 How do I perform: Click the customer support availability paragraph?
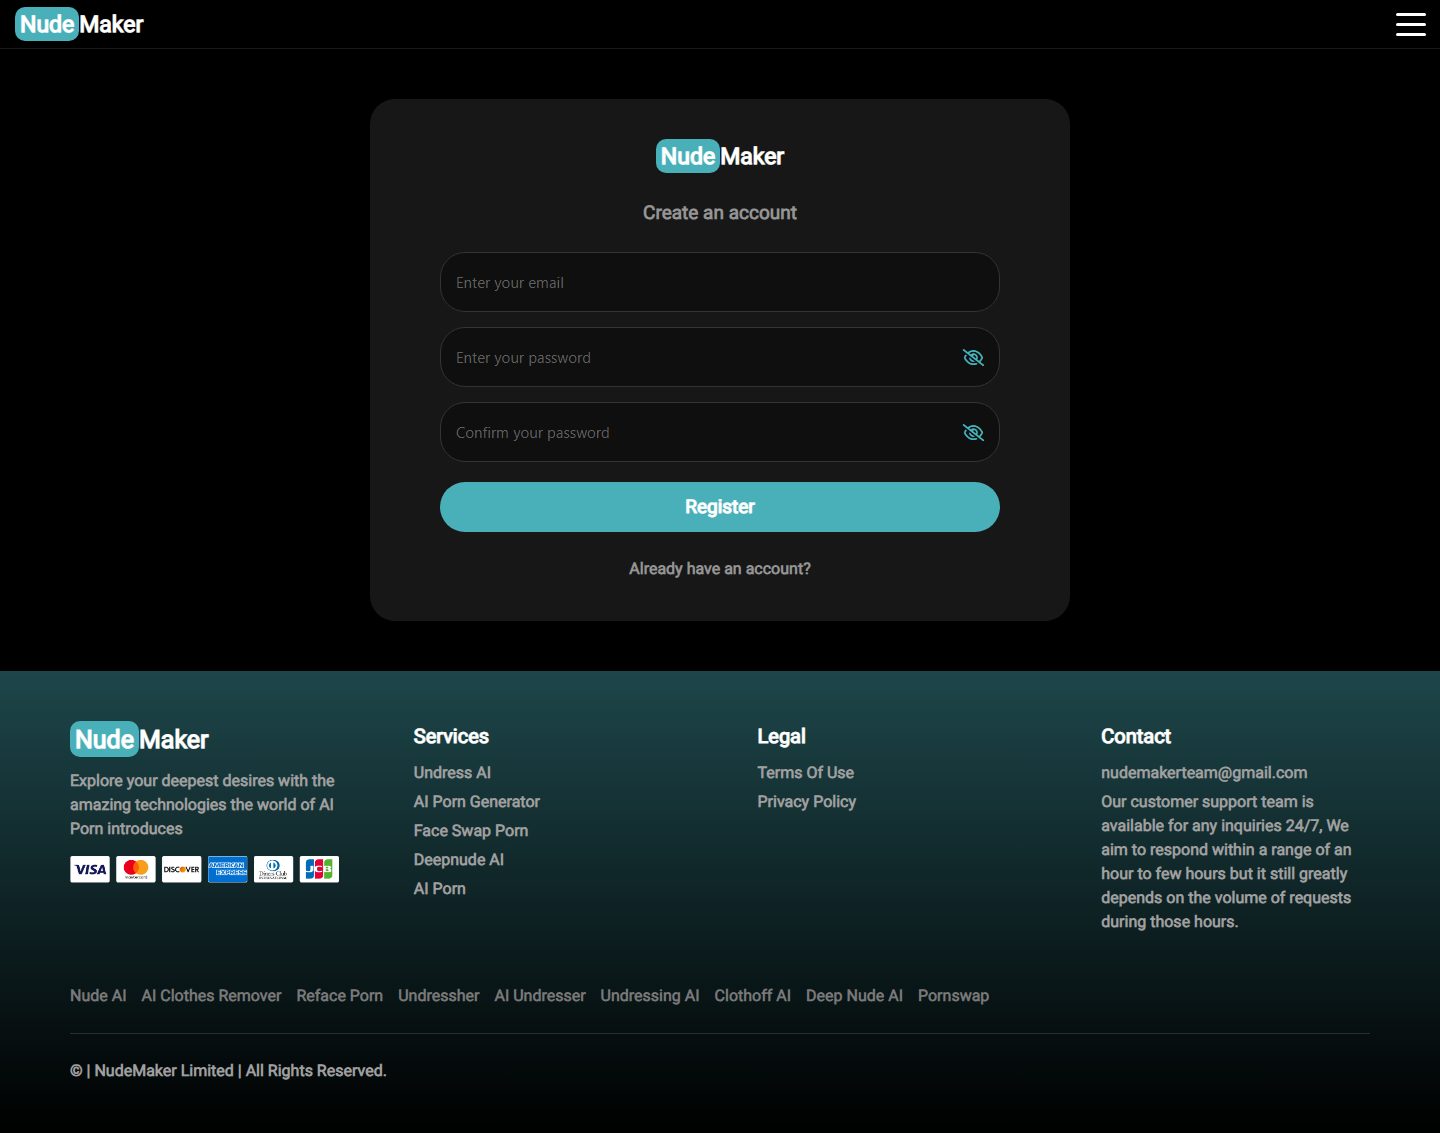coord(1226,861)
